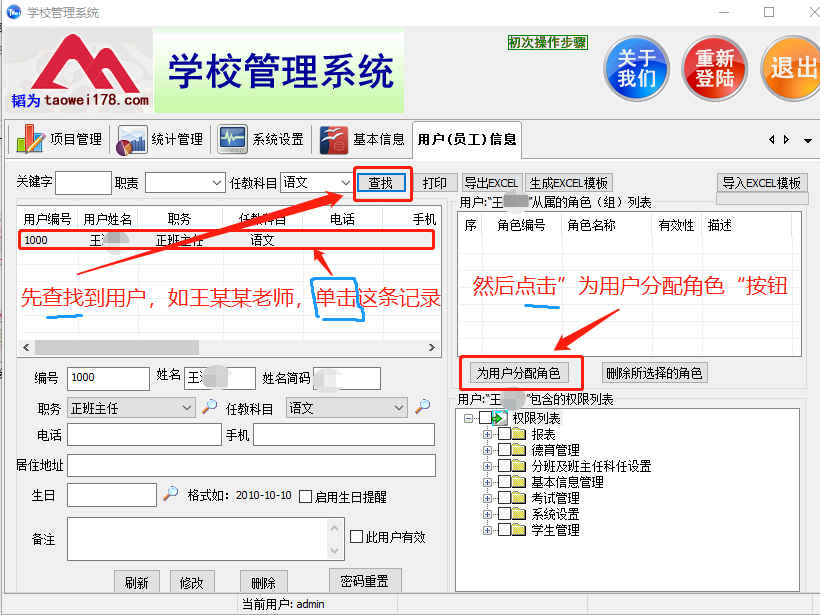The height and width of the screenshot is (615, 820).
Task: Enable the 启用生日提醒 checkbox
Action: [305, 496]
